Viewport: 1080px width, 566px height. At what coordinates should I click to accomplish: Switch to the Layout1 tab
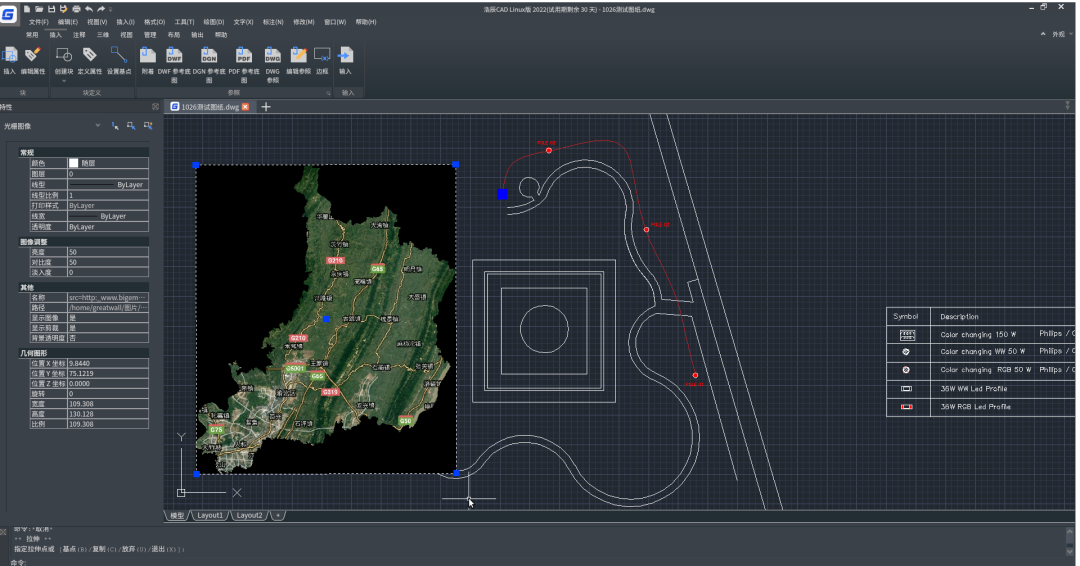point(210,515)
